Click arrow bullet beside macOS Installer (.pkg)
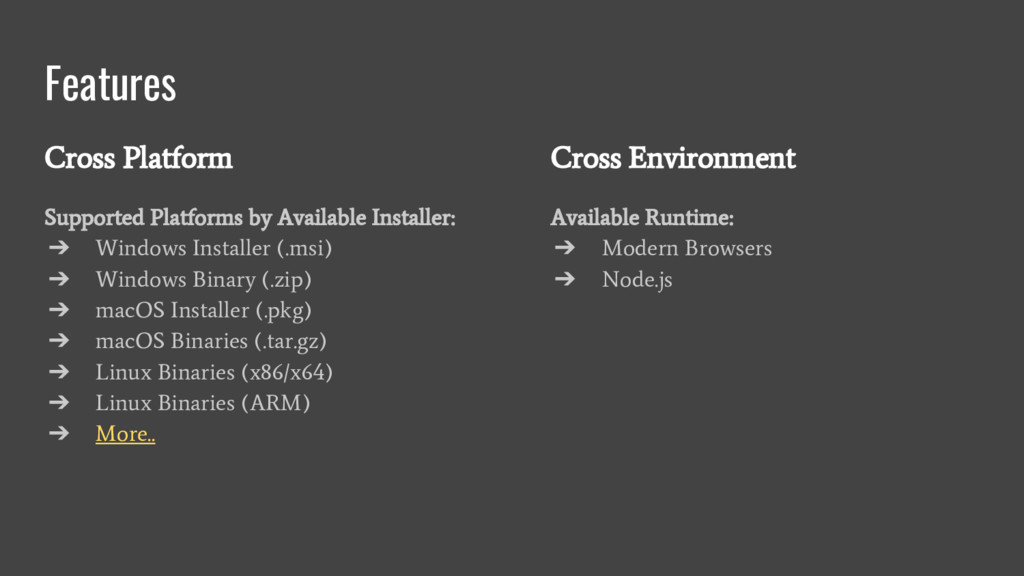 tap(59, 310)
